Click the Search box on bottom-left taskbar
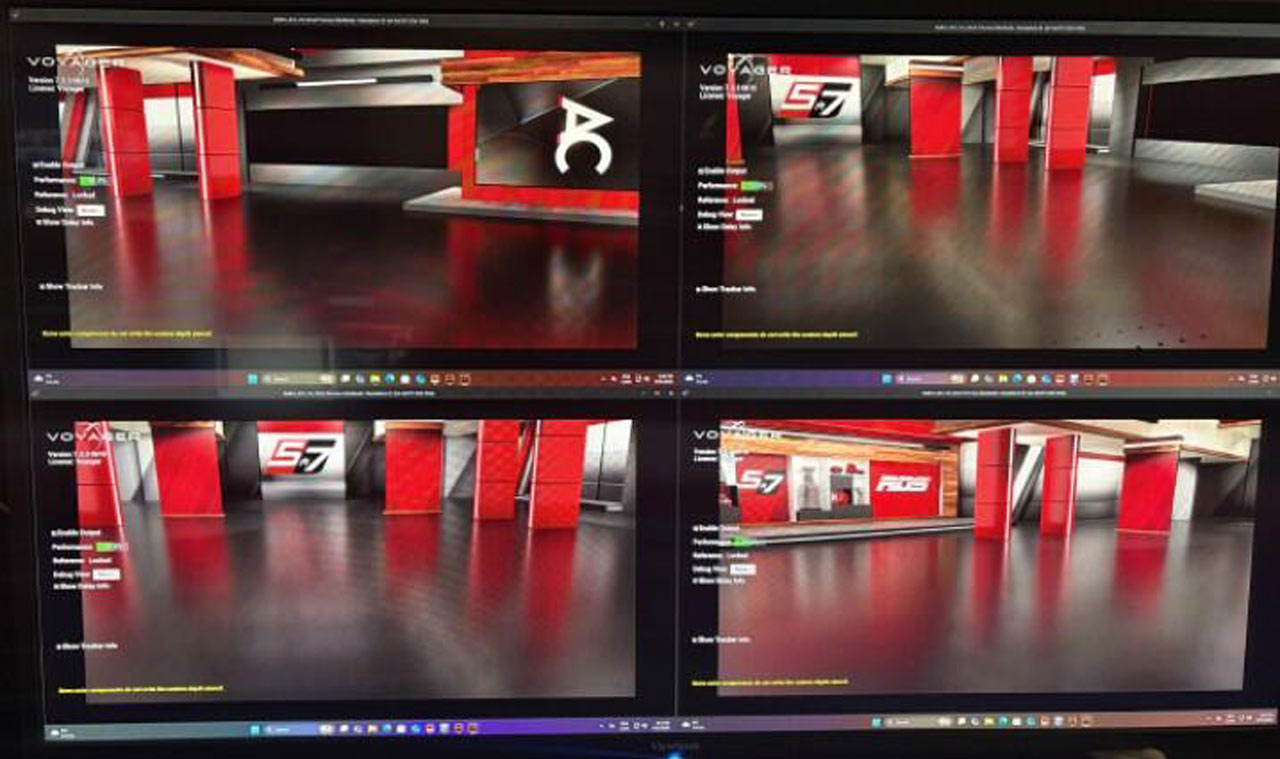 [x=299, y=729]
